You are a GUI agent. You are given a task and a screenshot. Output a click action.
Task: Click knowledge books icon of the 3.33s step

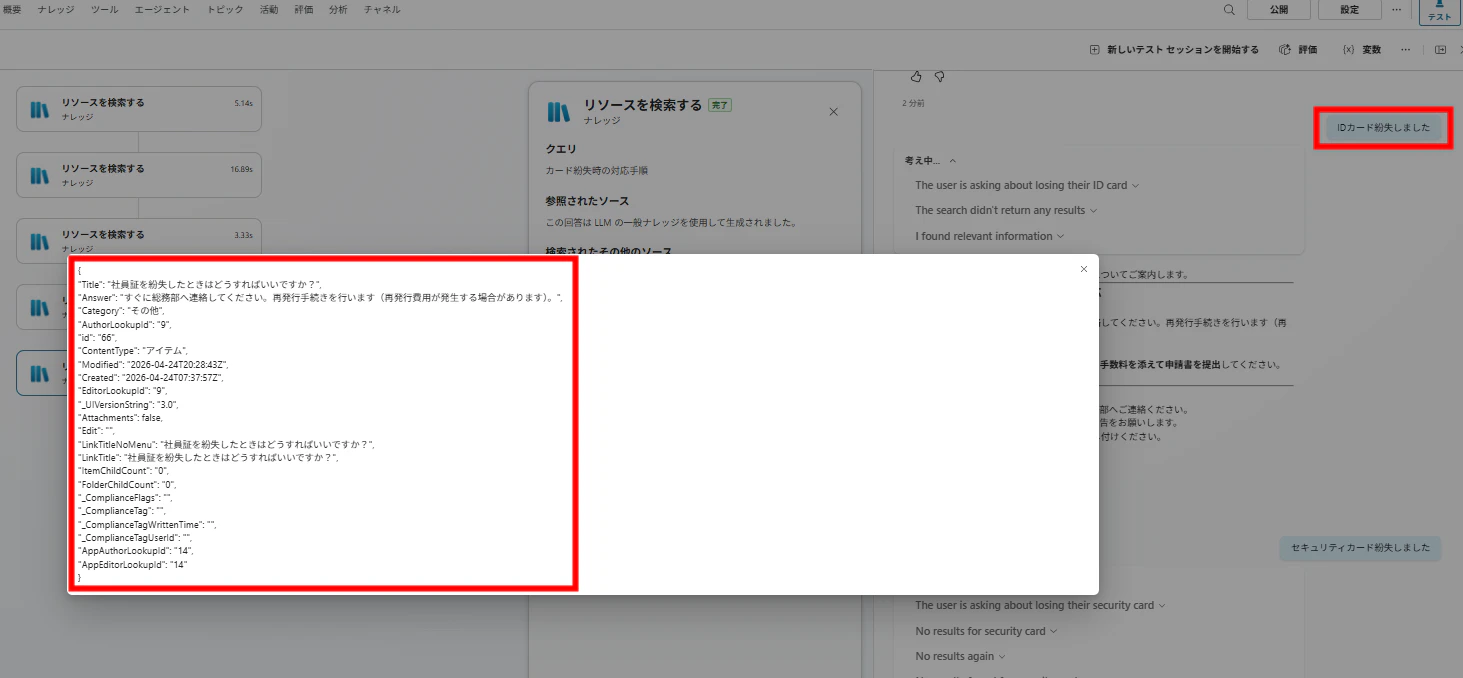[40, 242]
